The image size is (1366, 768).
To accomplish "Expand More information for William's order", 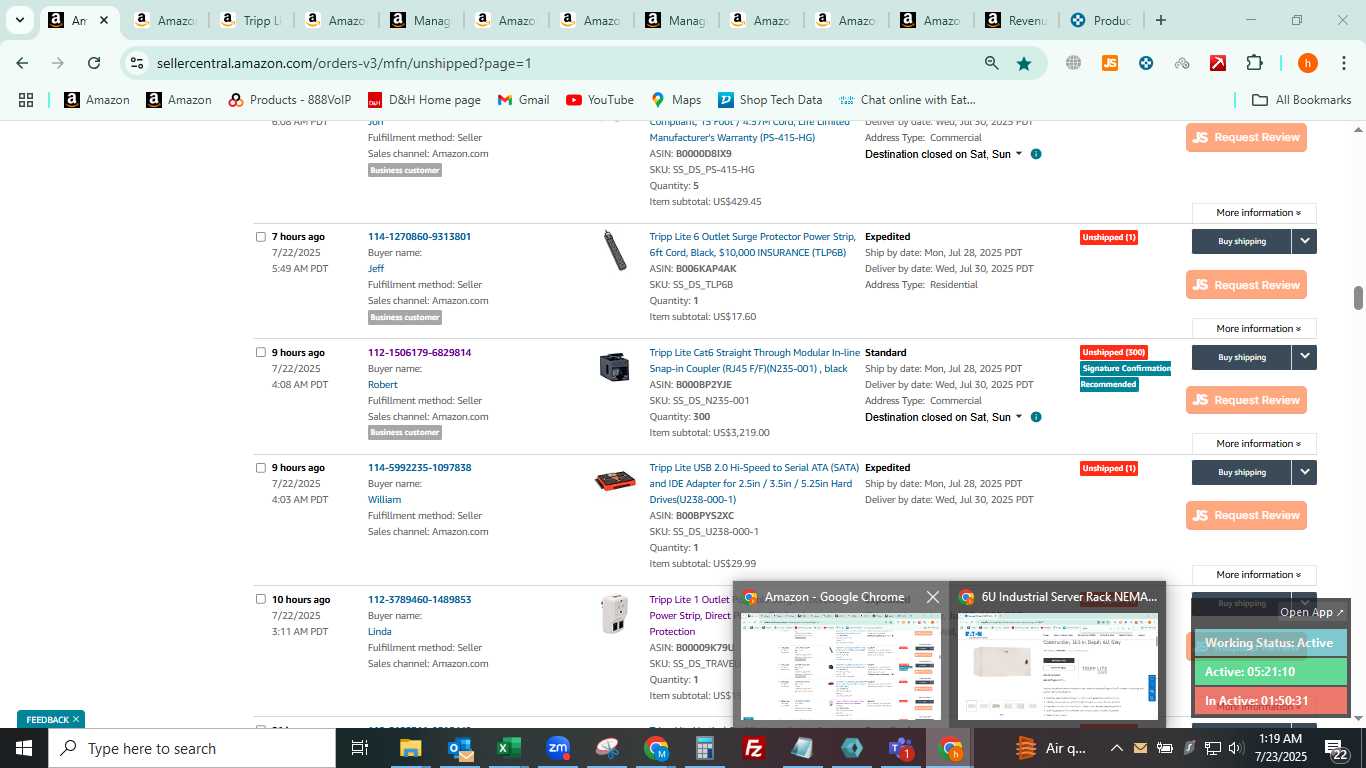I will pos(1254,574).
